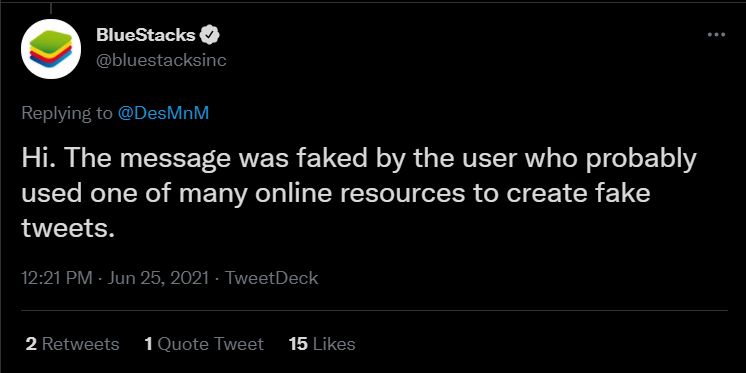Click the tweet text starting 'Hi. The message'
Viewport: 746px width, 373px height.
point(359,194)
